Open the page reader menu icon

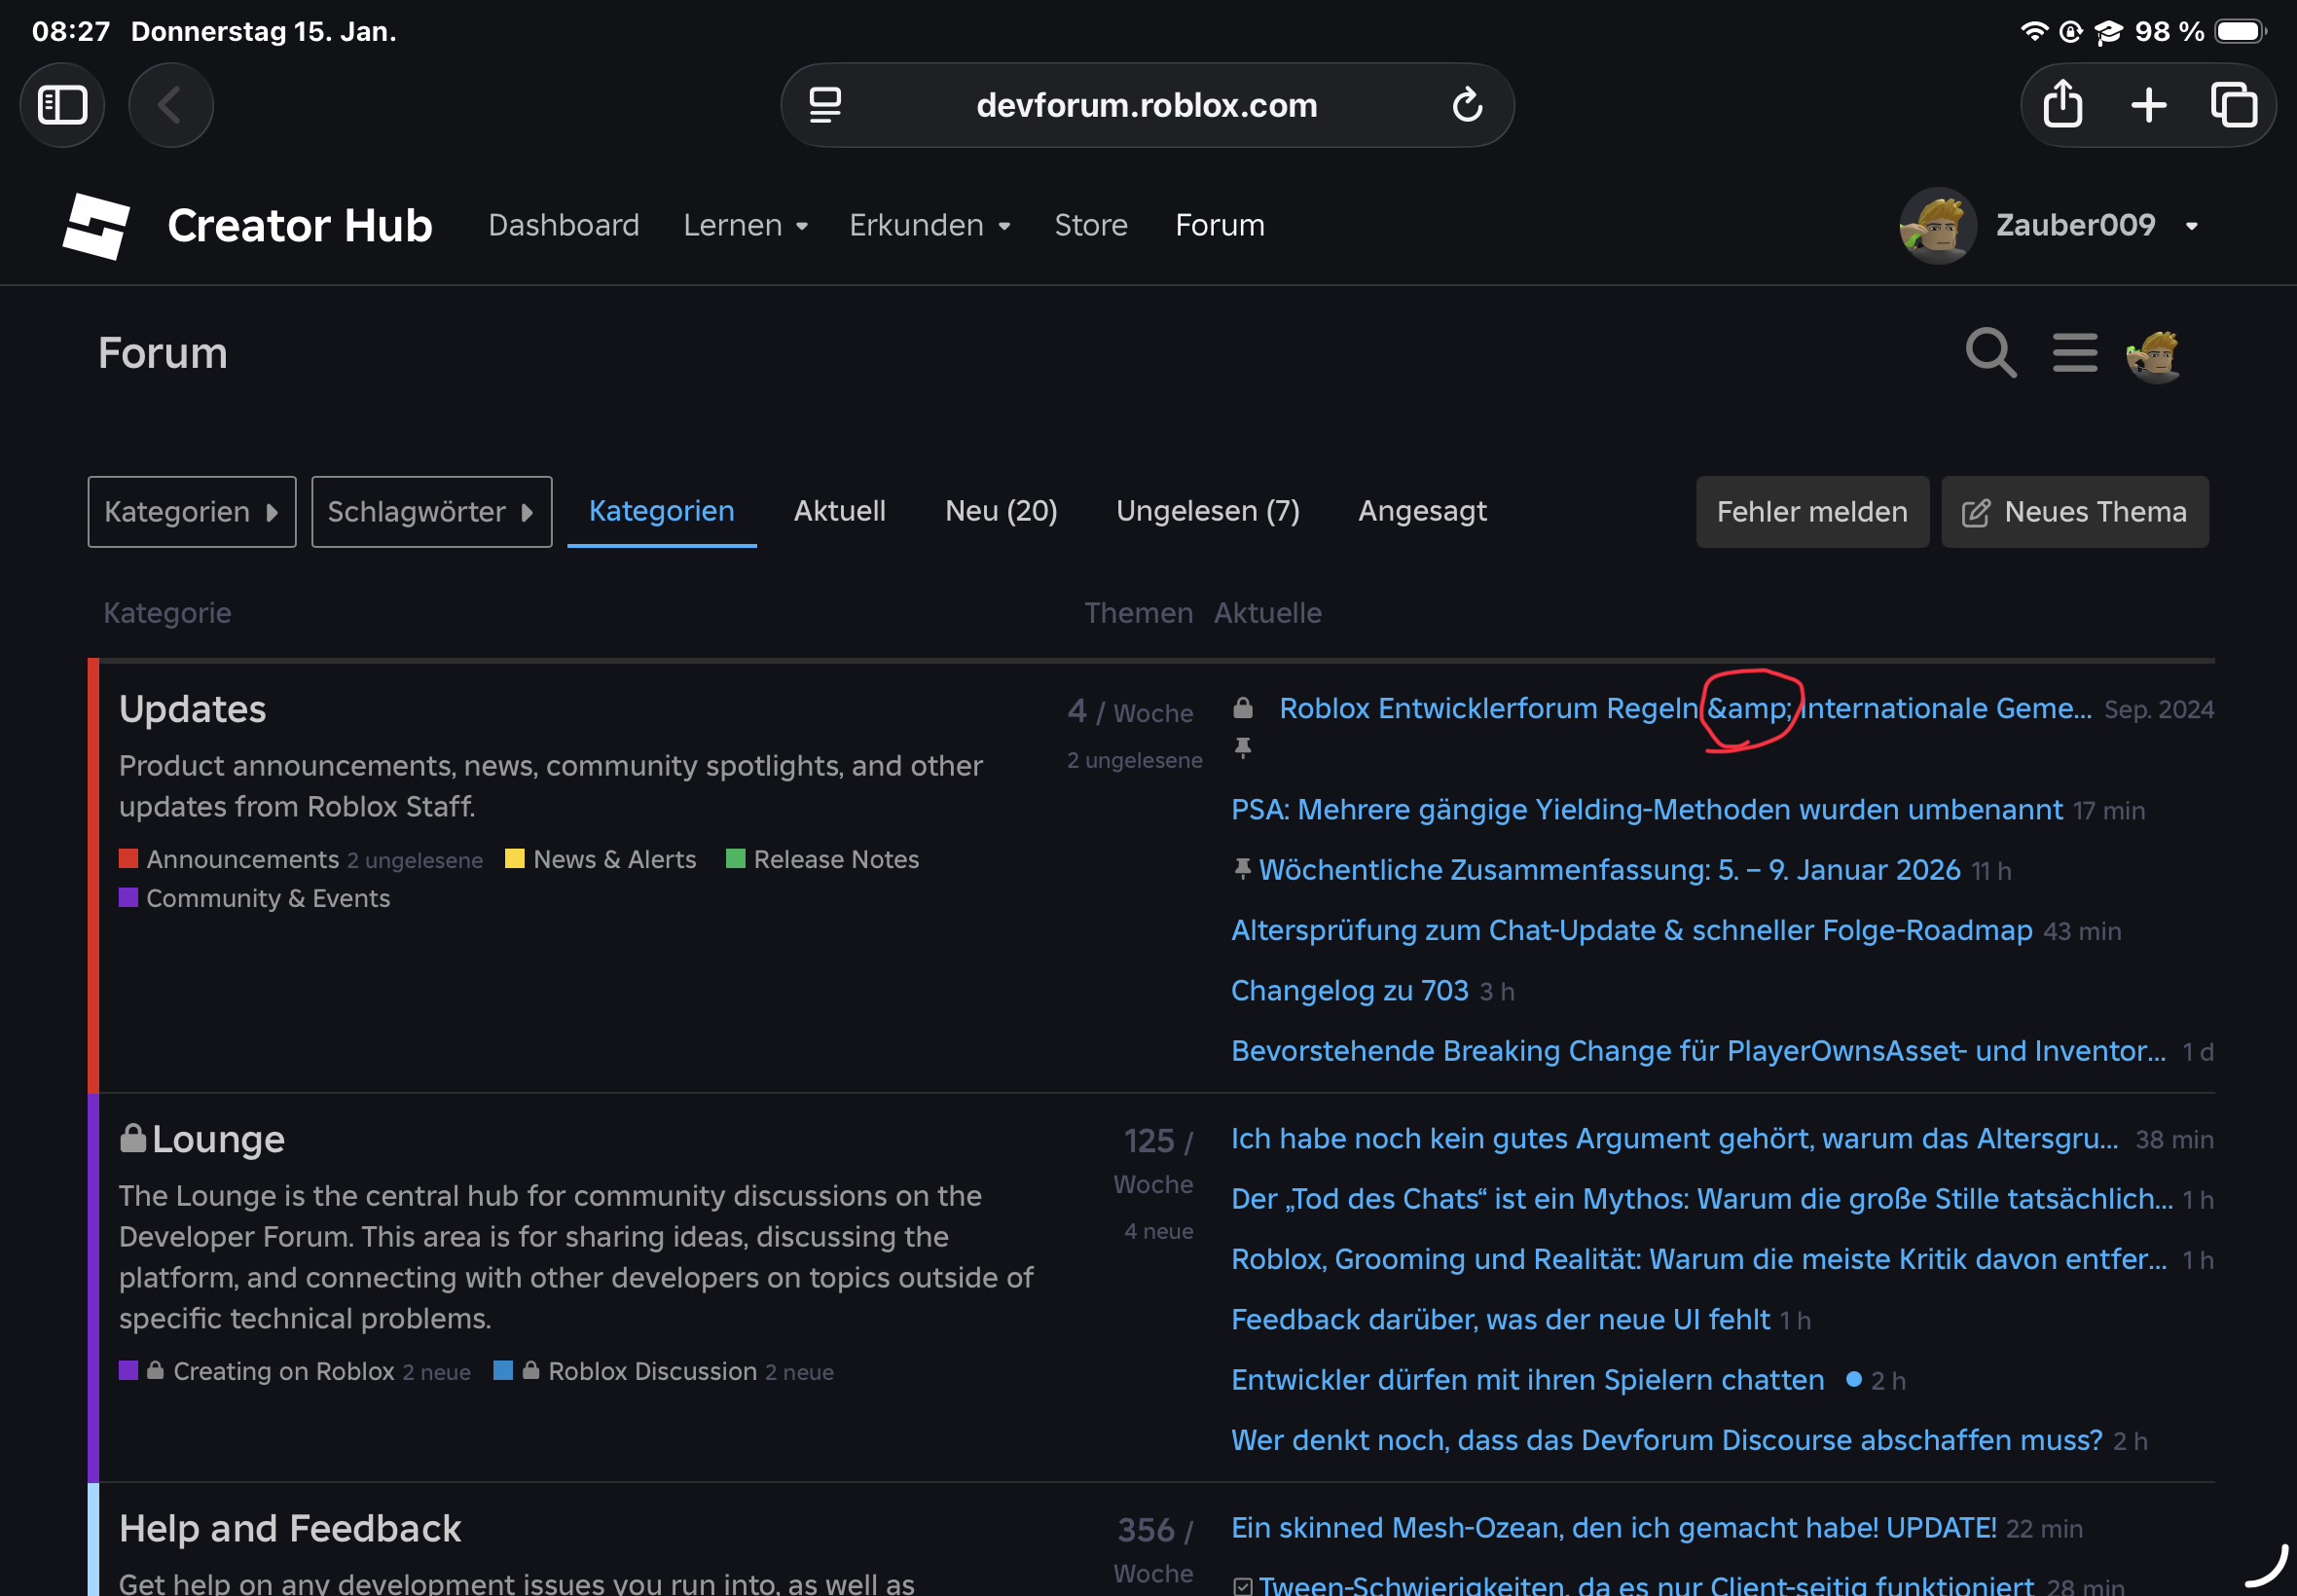tap(825, 105)
